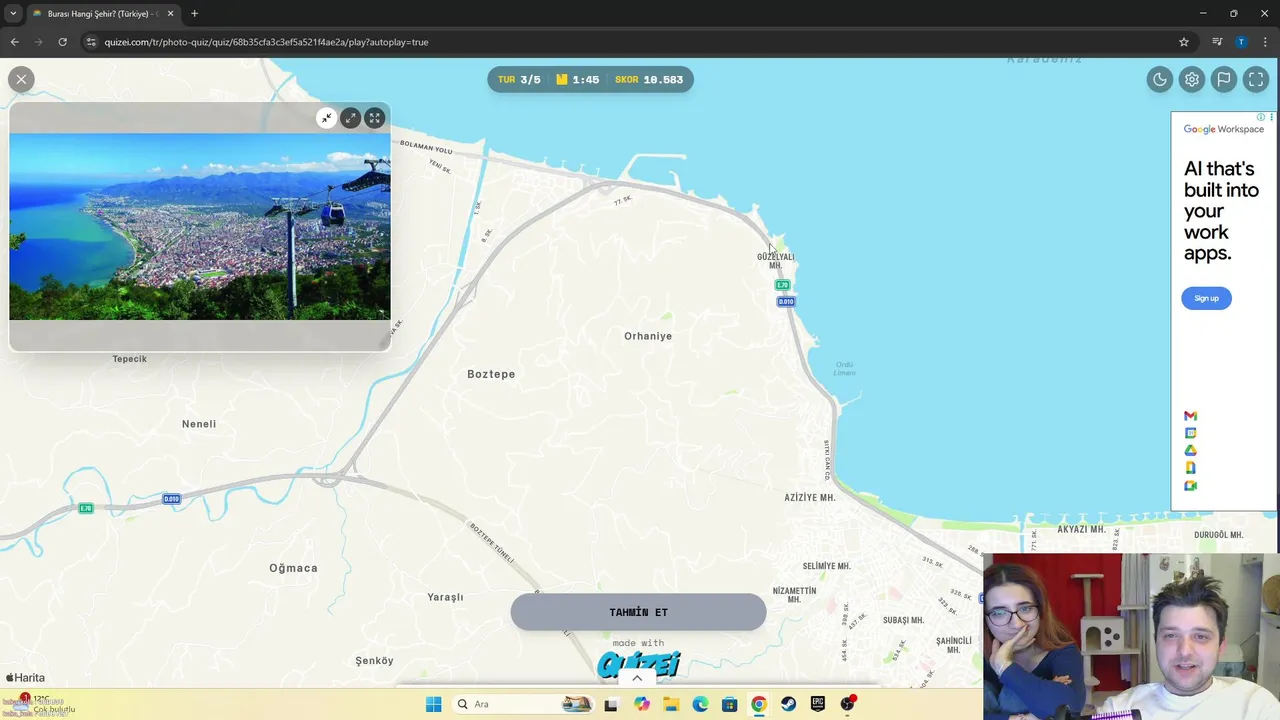The image size is (1280, 720).
Task: Click the Orhaniye label on map
Action: [x=648, y=336]
